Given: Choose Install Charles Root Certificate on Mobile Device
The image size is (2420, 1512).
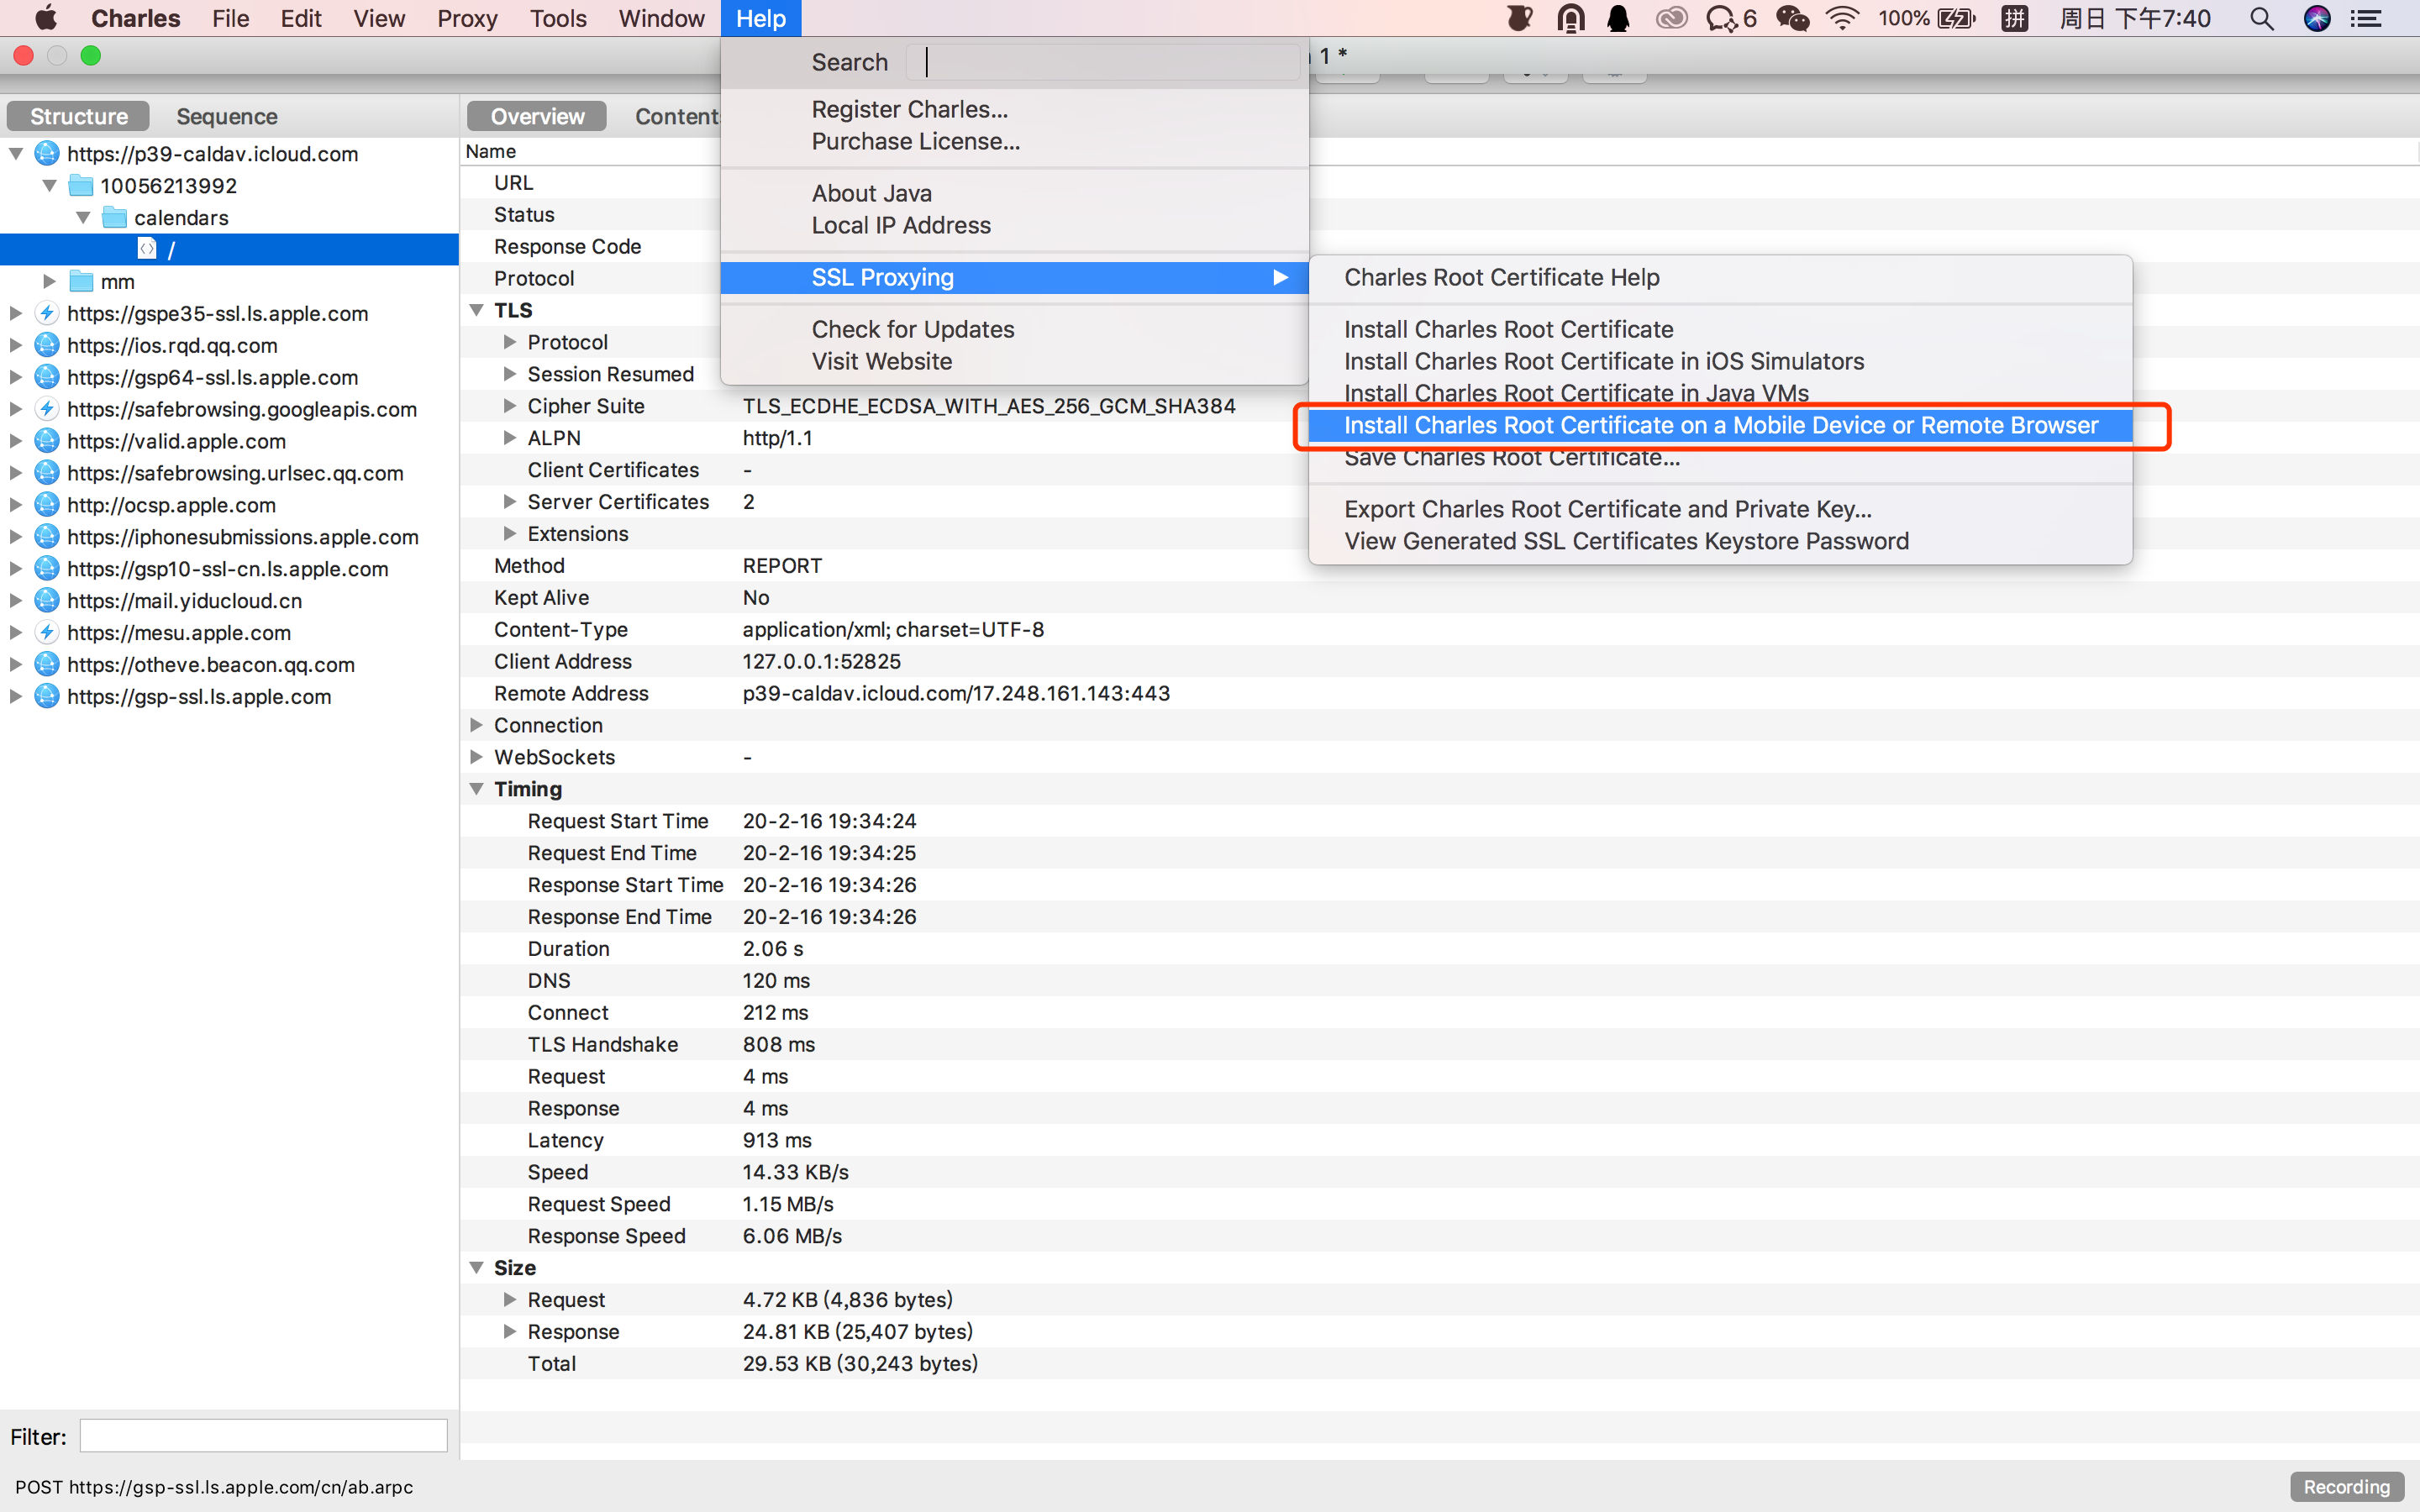Looking at the screenshot, I should click(1720, 426).
